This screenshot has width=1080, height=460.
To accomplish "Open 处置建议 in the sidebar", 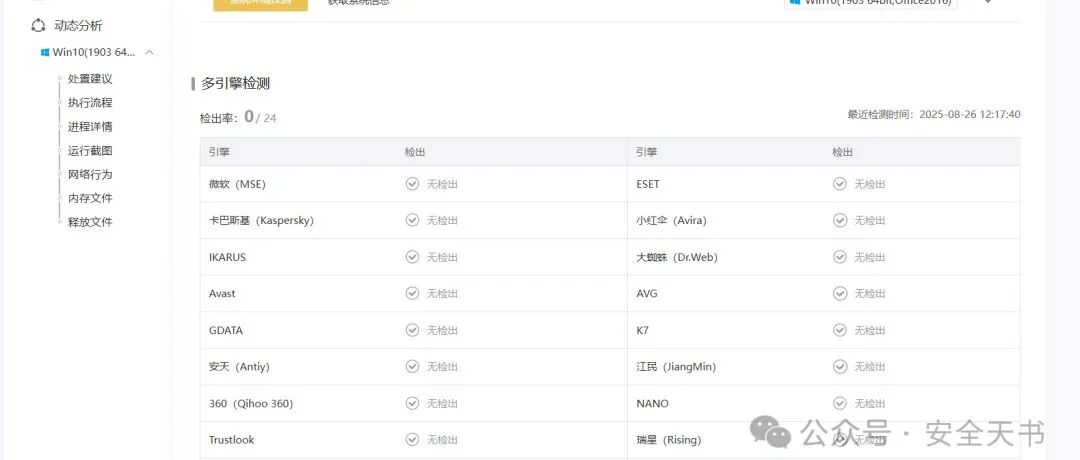I will (90, 79).
